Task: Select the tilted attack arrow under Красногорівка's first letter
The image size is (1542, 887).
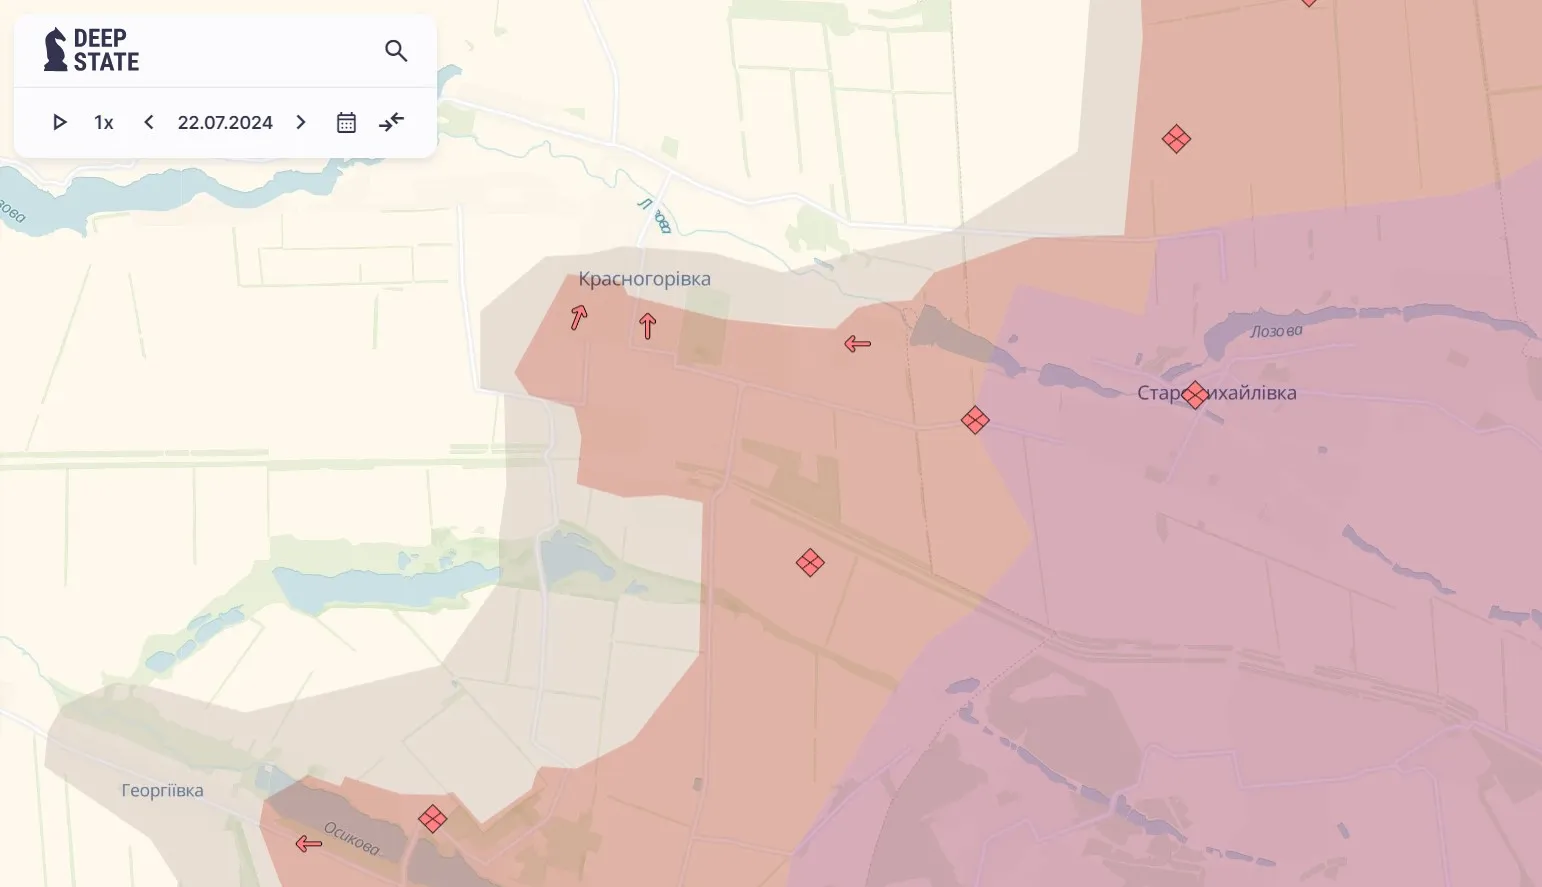Action: 578,317
